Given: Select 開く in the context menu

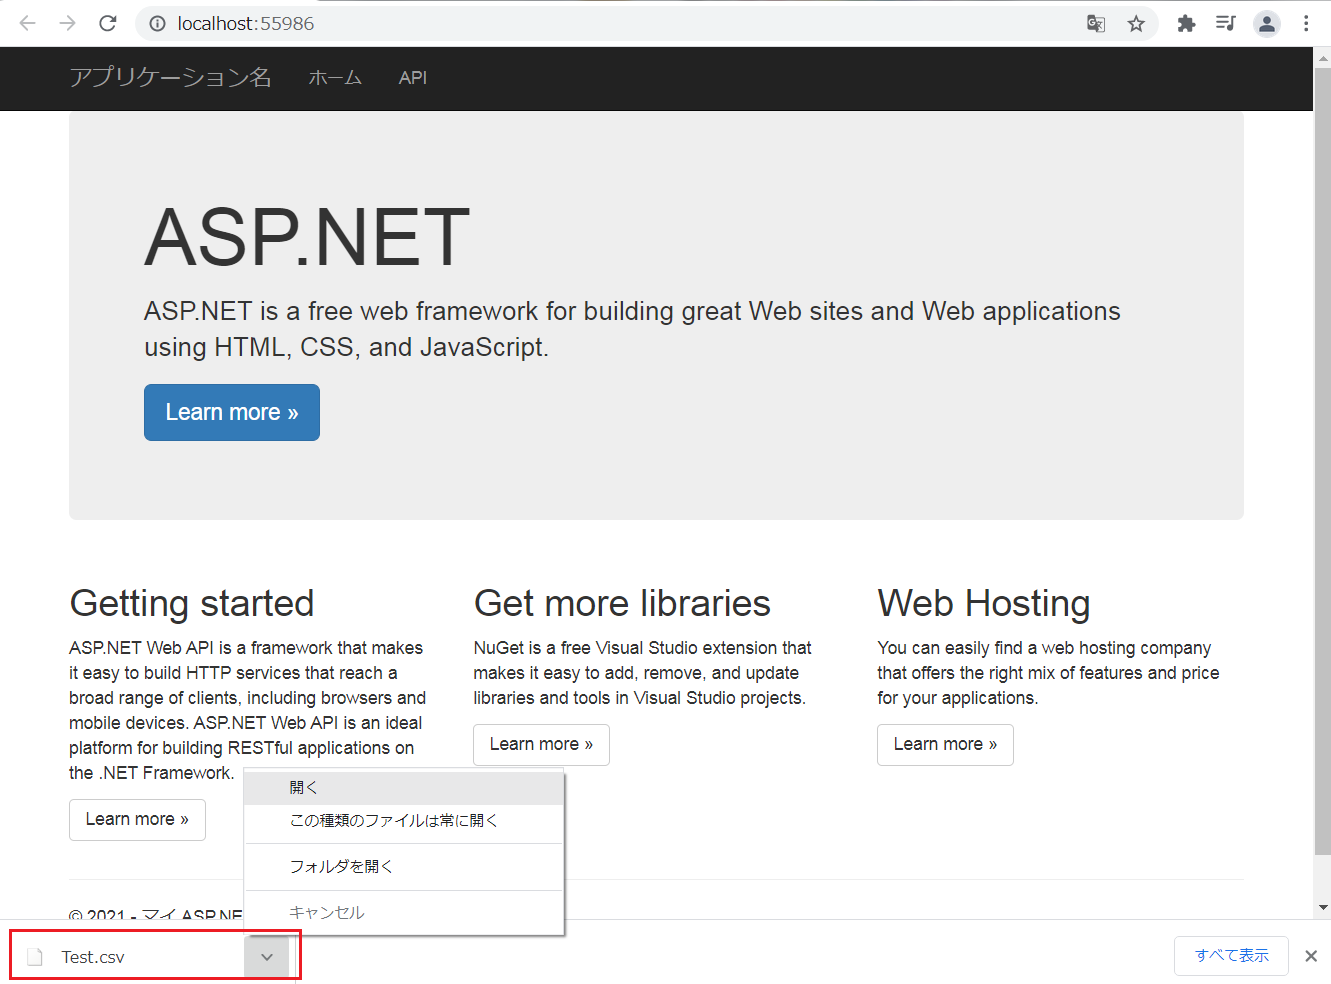Looking at the screenshot, I should [404, 788].
